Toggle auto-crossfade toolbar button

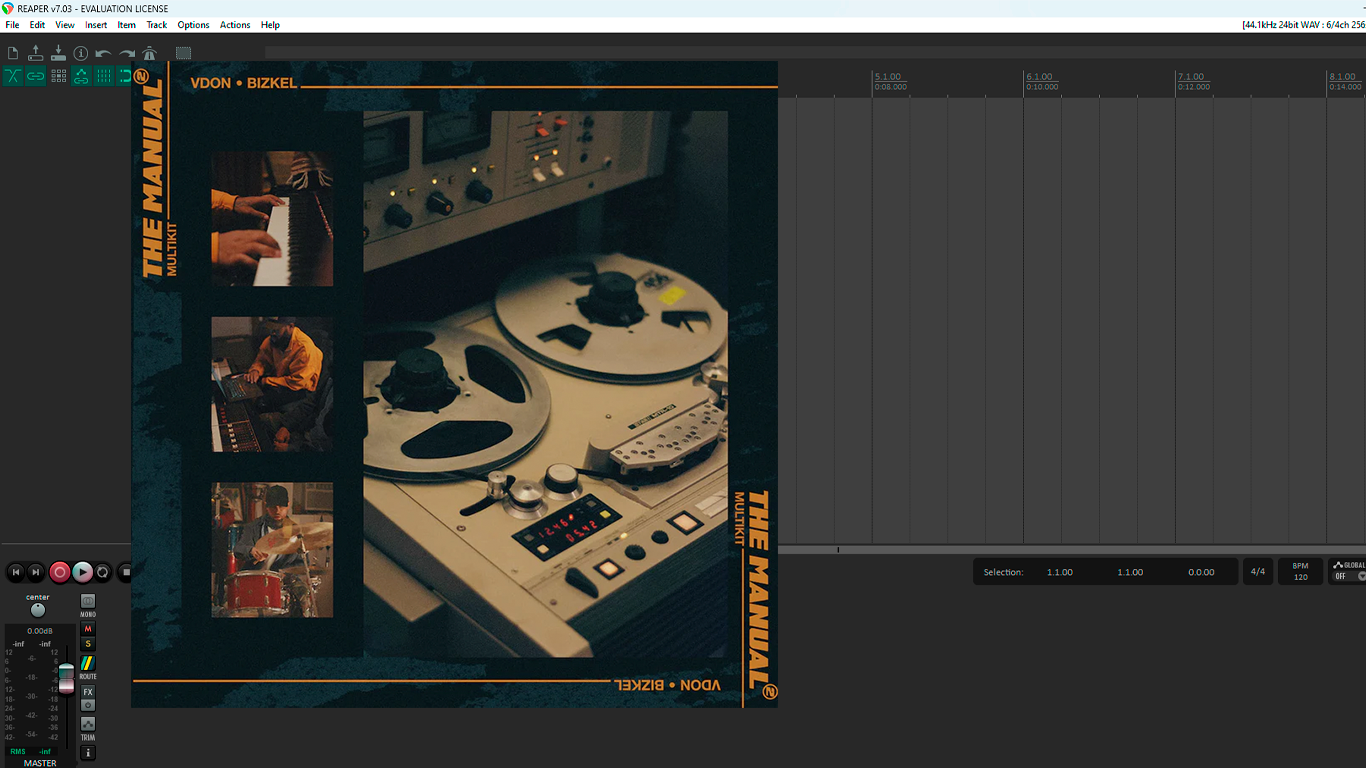point(13,76)
